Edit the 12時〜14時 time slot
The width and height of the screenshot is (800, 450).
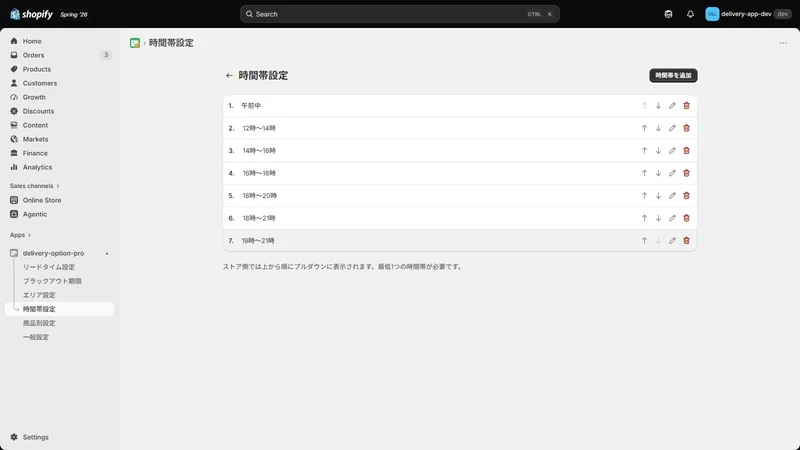pos(672,128)
